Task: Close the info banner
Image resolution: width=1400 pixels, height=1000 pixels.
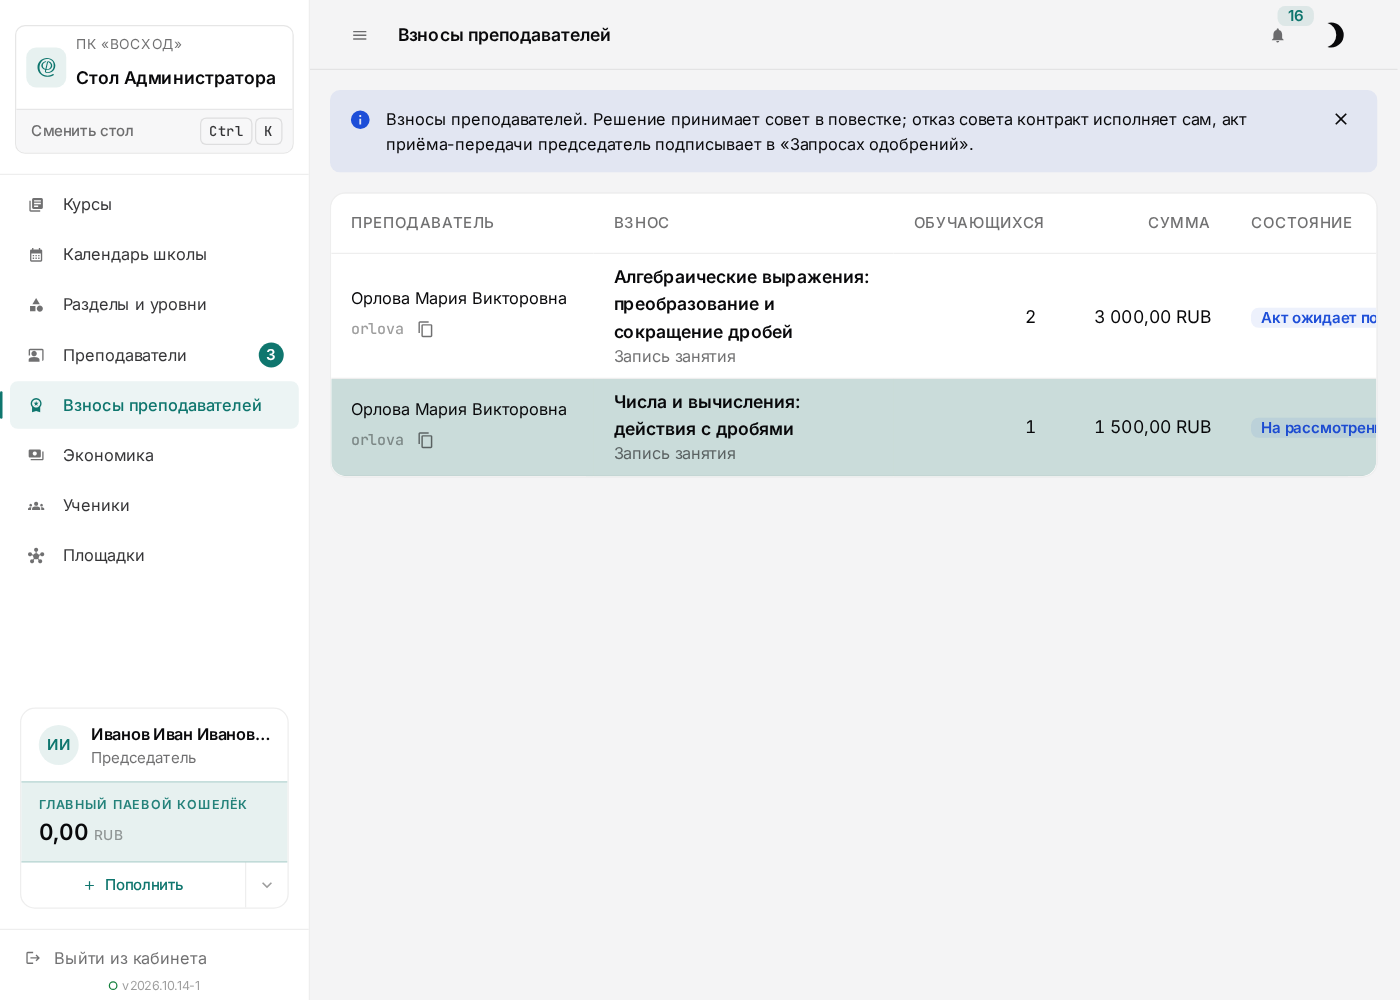Action: (1341, 119)
